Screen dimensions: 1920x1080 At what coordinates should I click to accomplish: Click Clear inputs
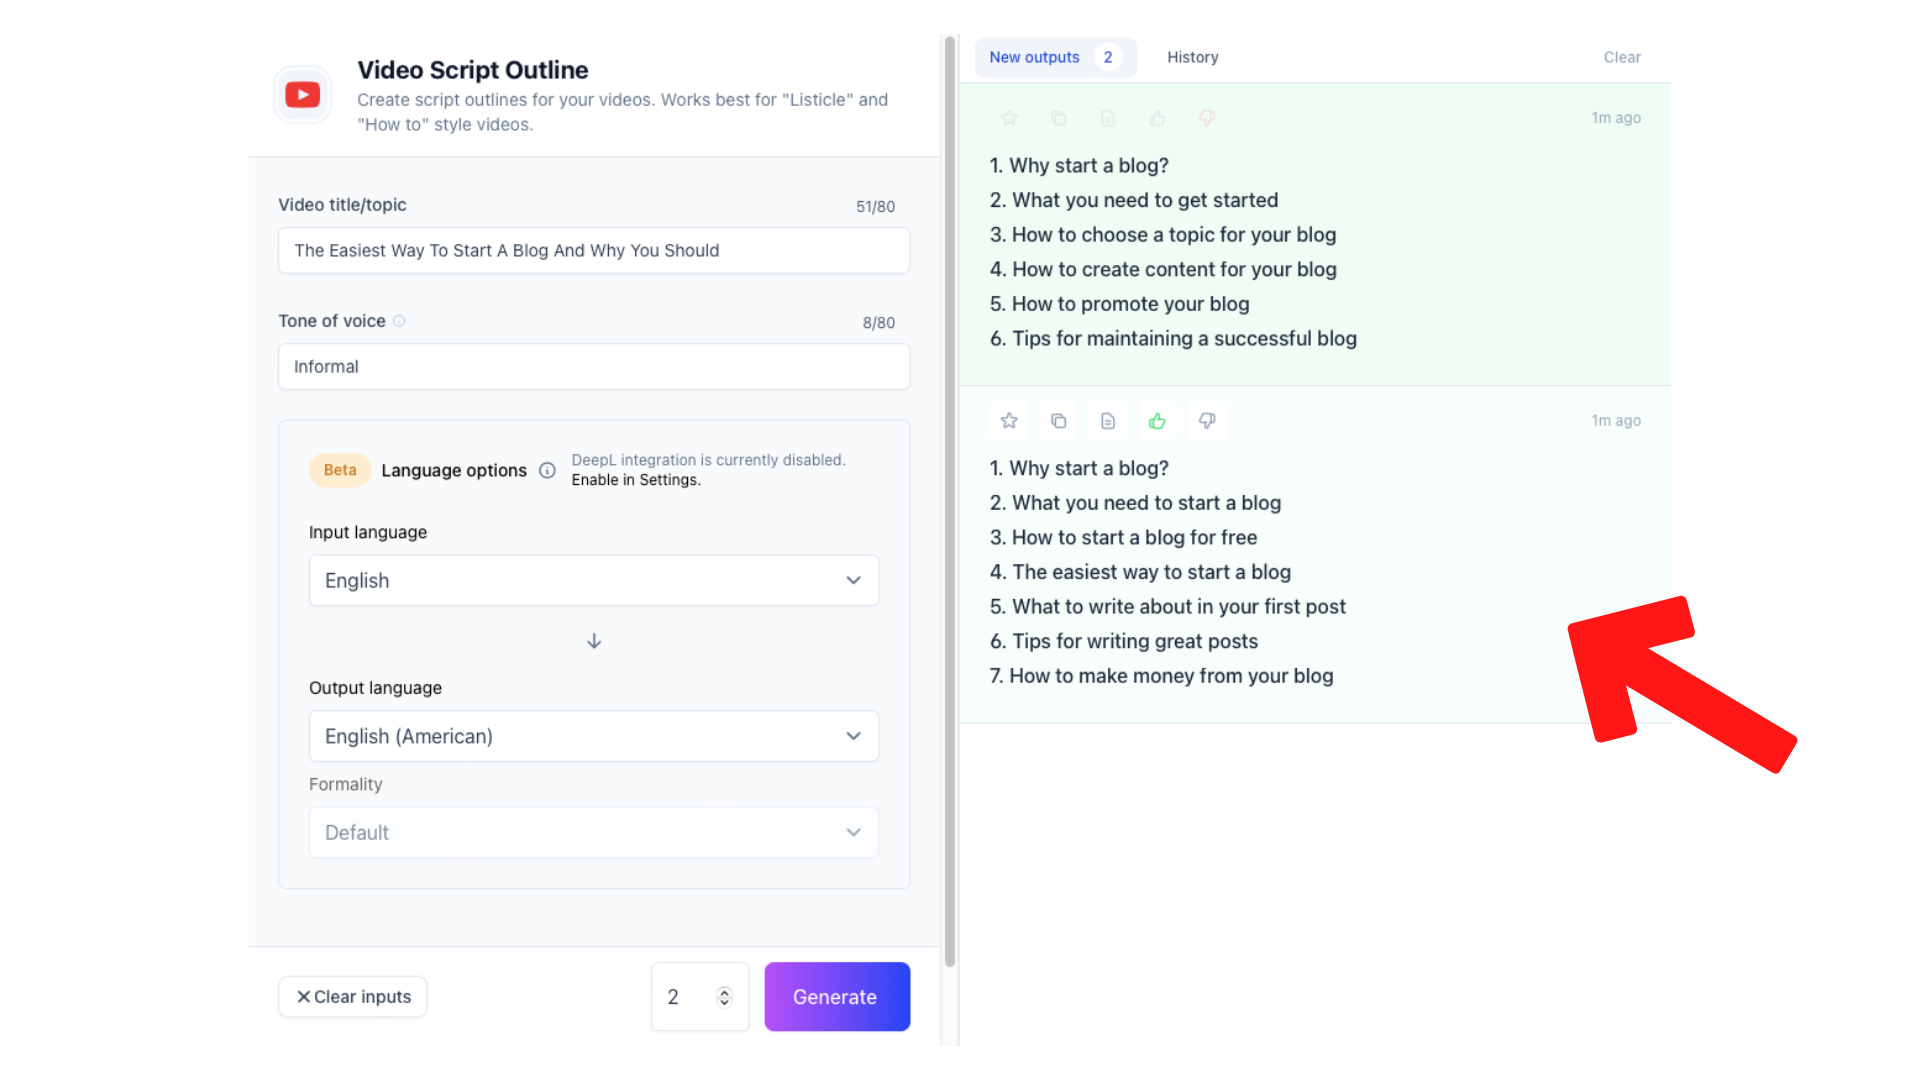352,996
